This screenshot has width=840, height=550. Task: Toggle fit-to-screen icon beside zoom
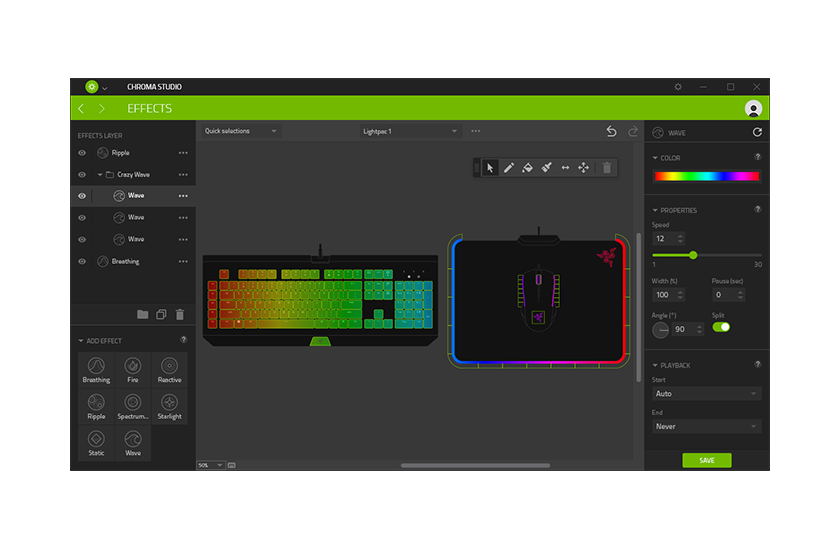[x=231, y=465]
